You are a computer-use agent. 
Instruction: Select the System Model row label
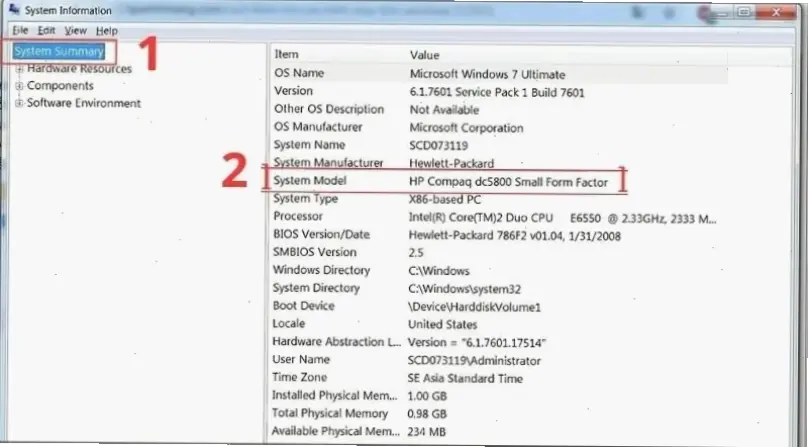point(310,180)
